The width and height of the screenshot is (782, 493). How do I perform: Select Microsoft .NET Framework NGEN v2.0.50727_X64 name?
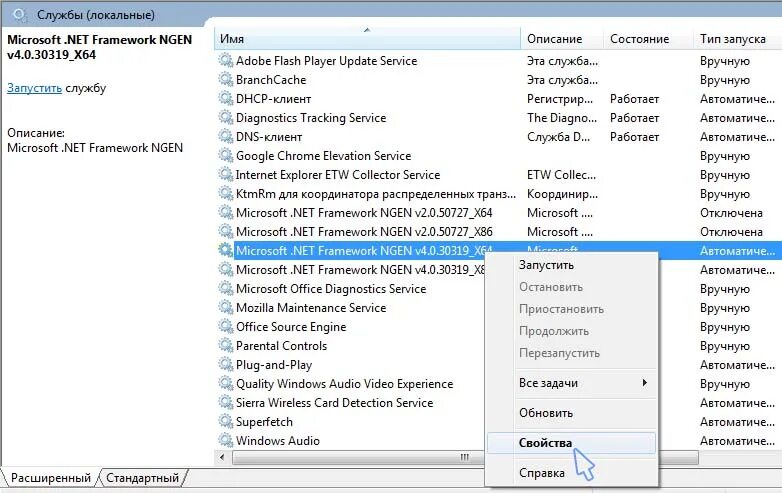click(x=364, y=213)
